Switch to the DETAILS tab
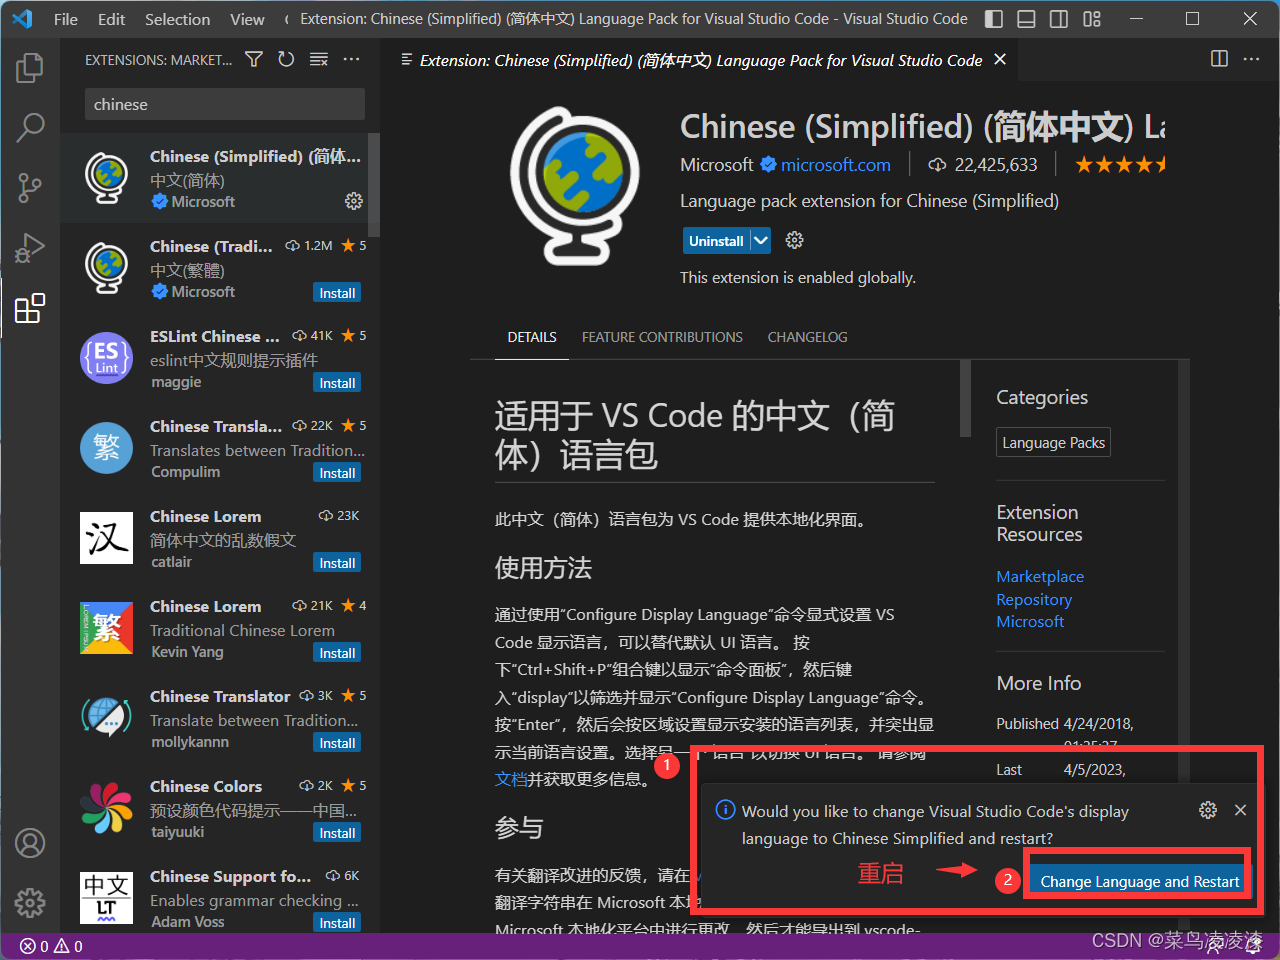Viewport: 1280px width, 960px height. pos(532,337)
